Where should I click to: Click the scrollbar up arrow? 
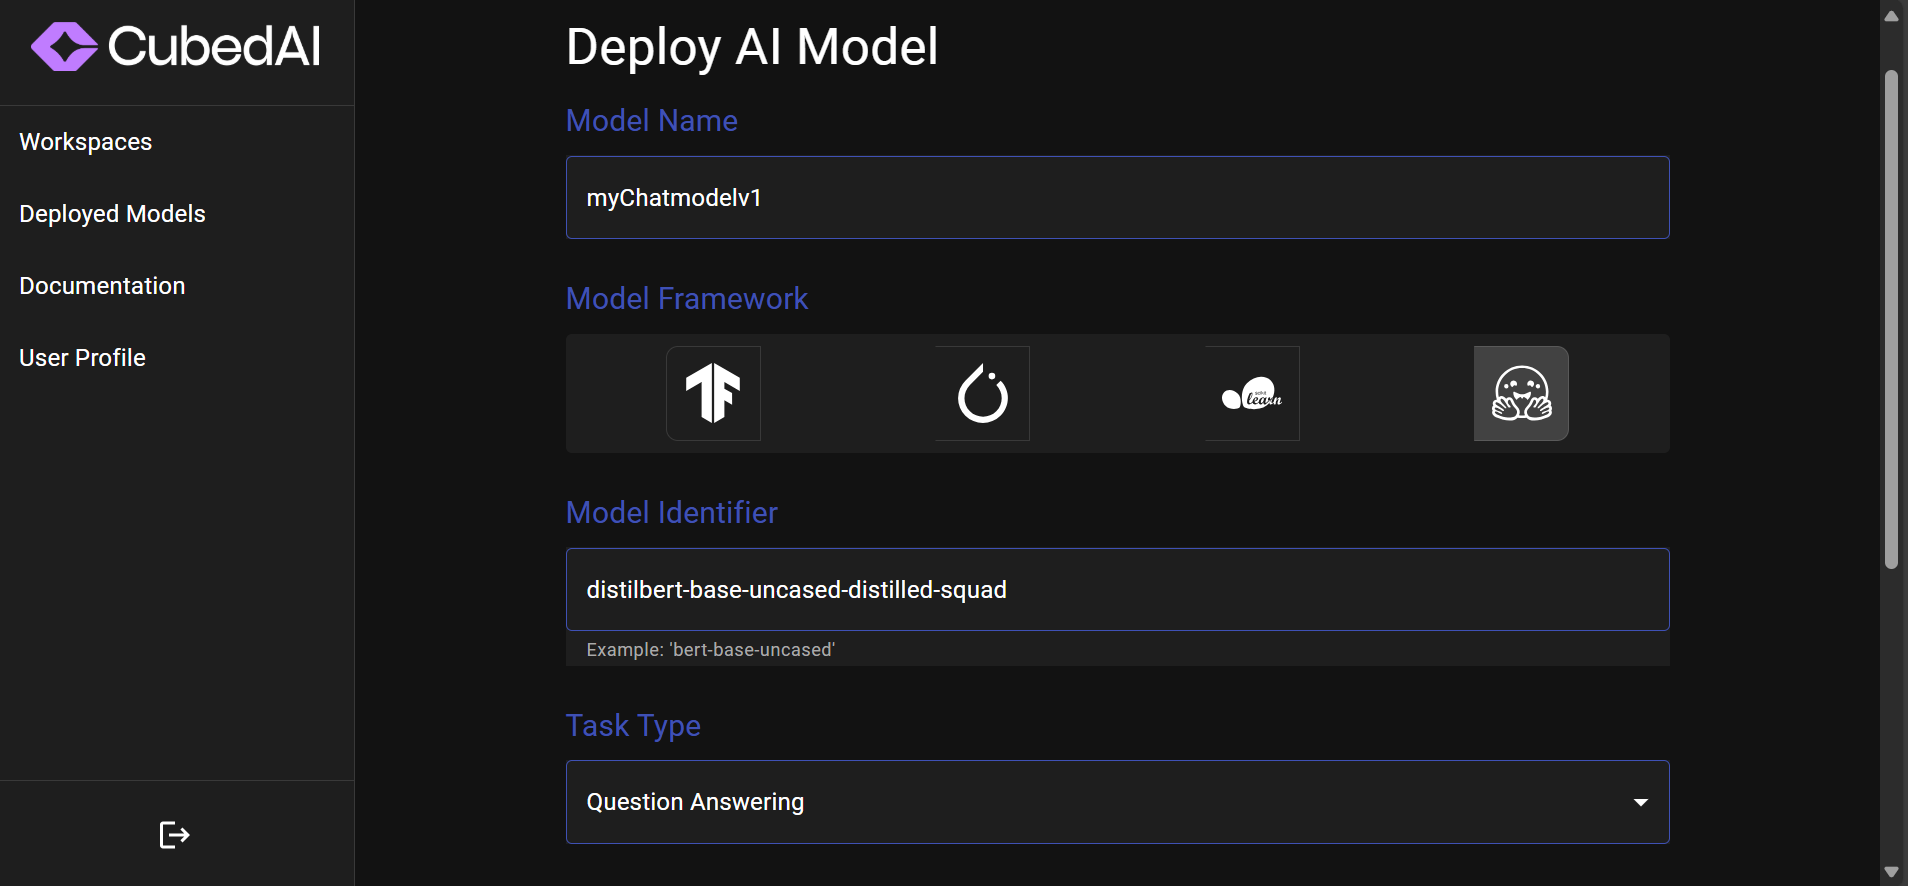1891,15
